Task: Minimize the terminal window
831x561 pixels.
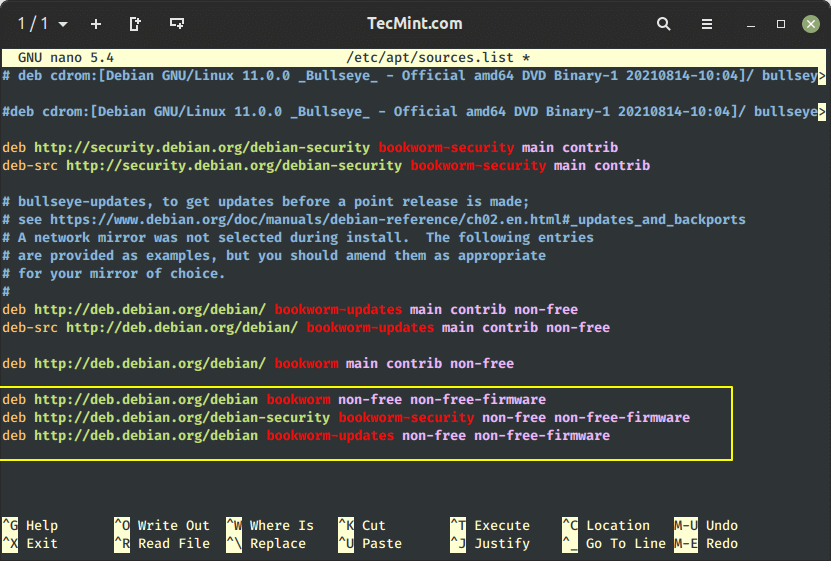Action: 750,25
